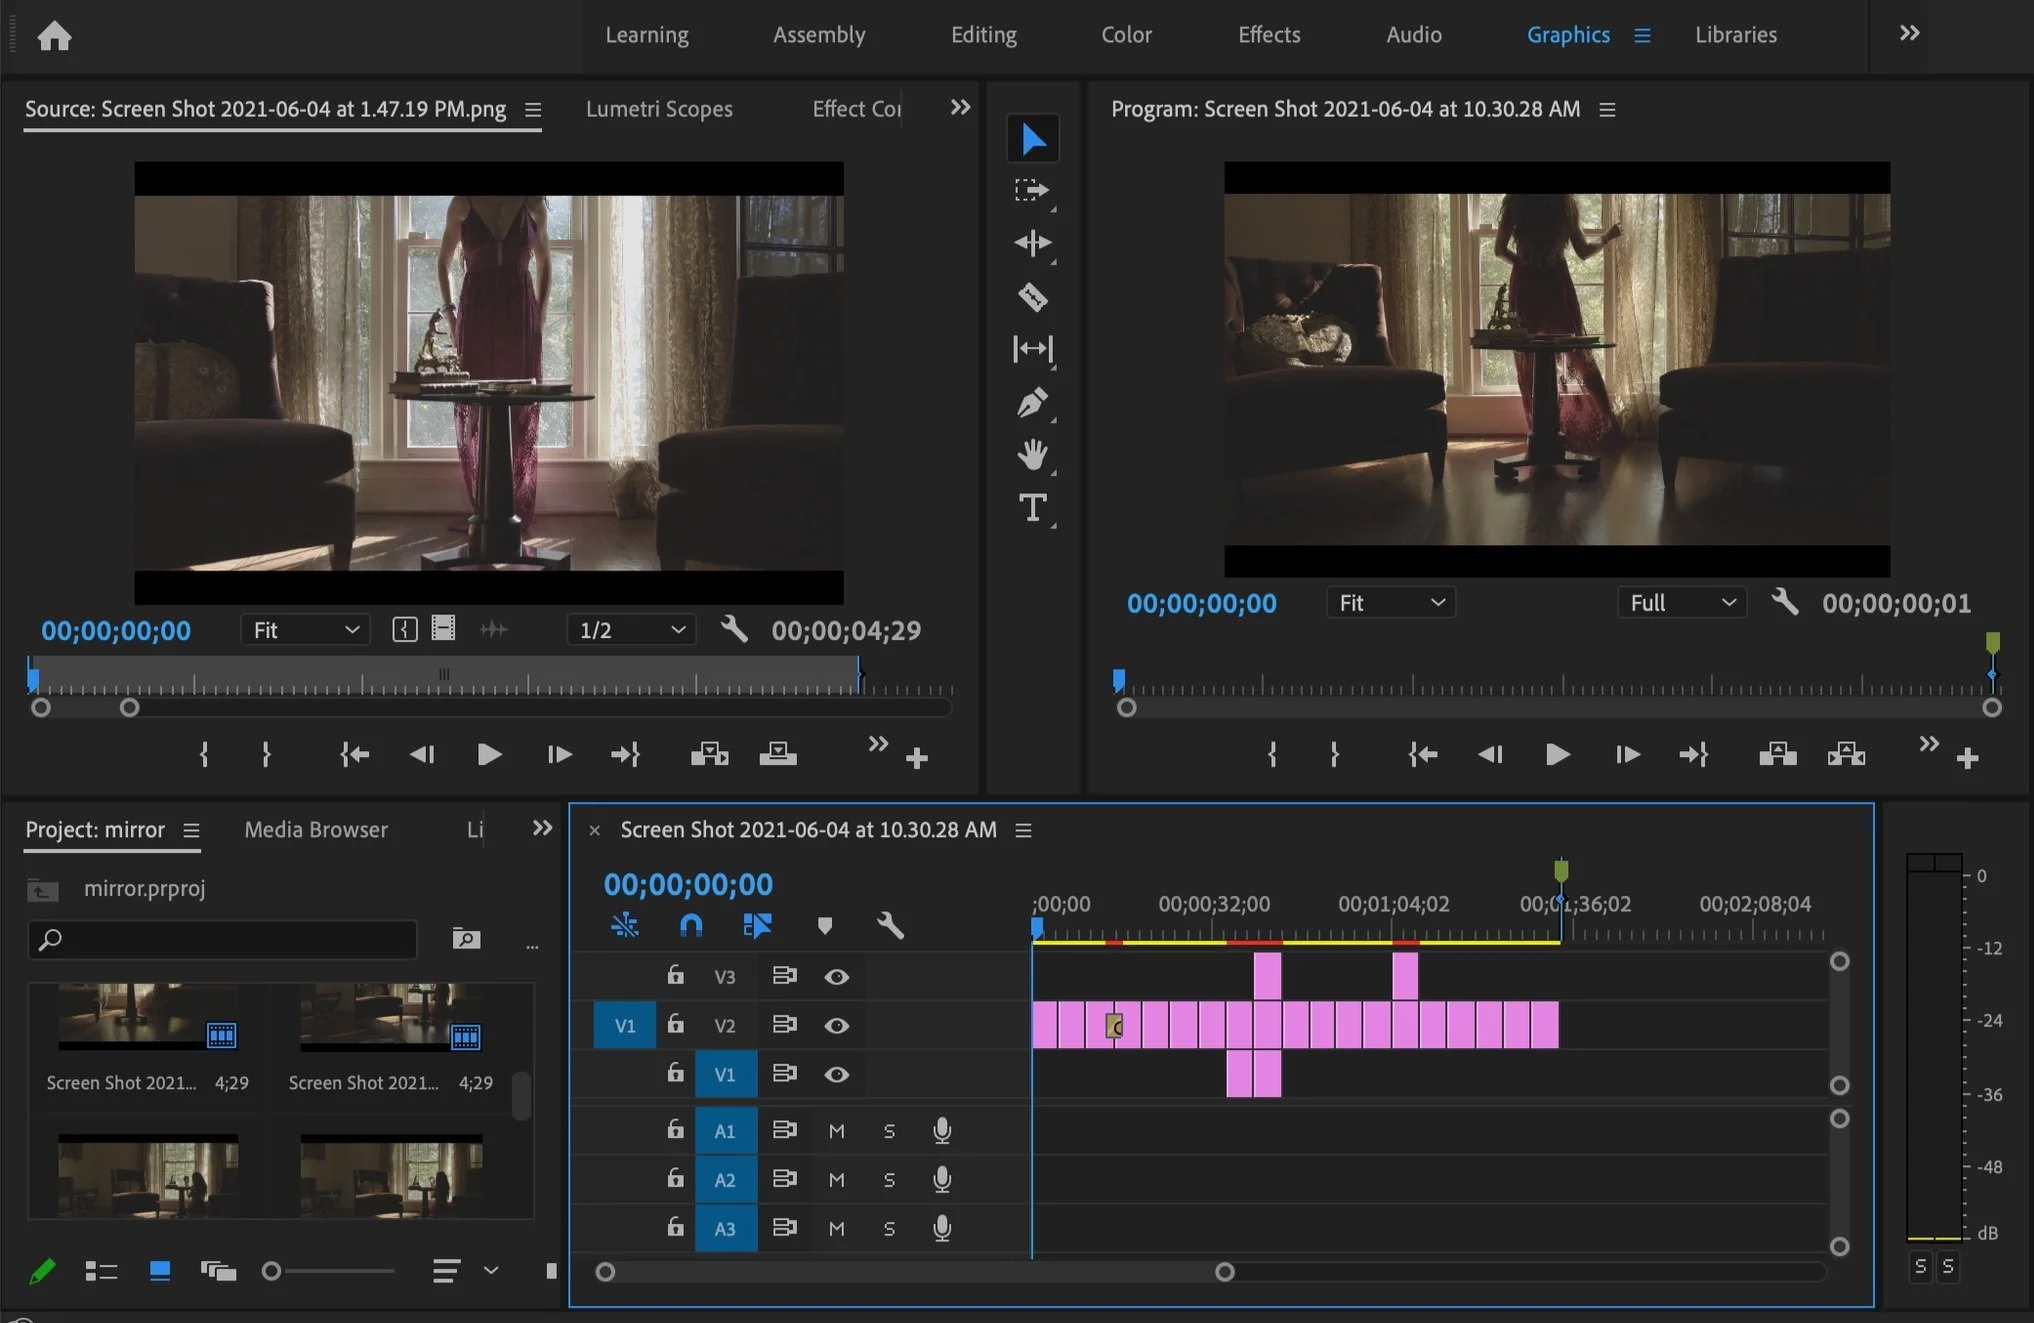2034x1323 pixels.
Task: Click New Bin folder search icon
Action: (x=466, y=939)
